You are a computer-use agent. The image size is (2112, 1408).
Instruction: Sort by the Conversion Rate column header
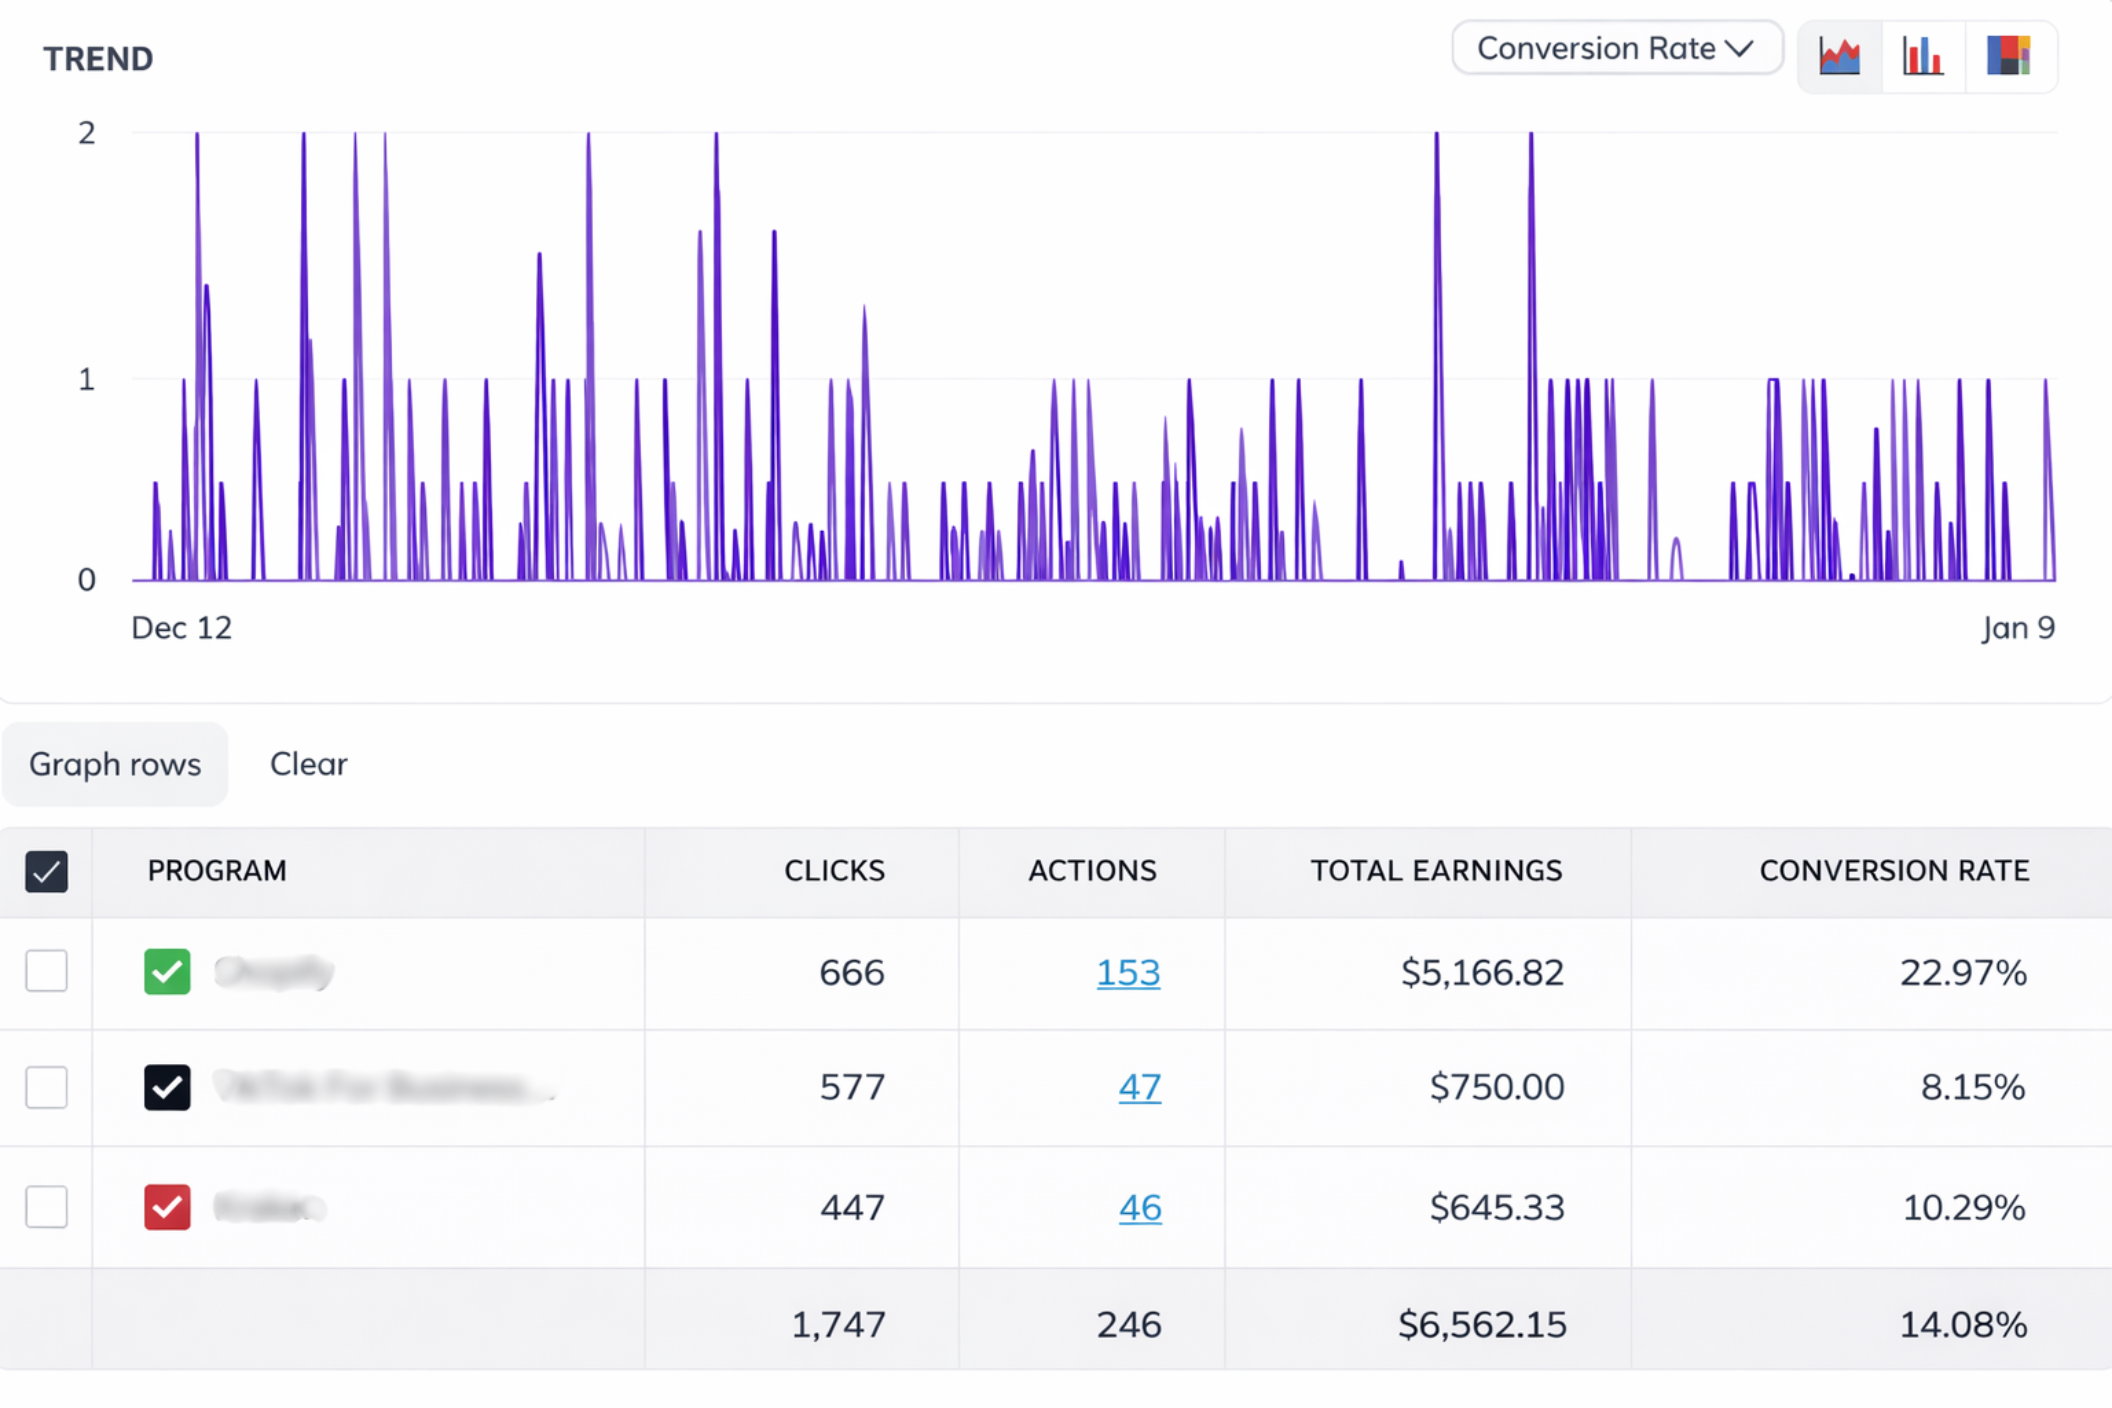[x=1894, y=871]
